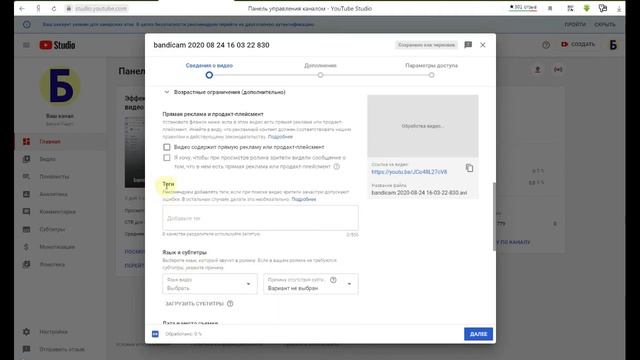
Task: Open Субтитры in the sidebar
Action: 60,229
